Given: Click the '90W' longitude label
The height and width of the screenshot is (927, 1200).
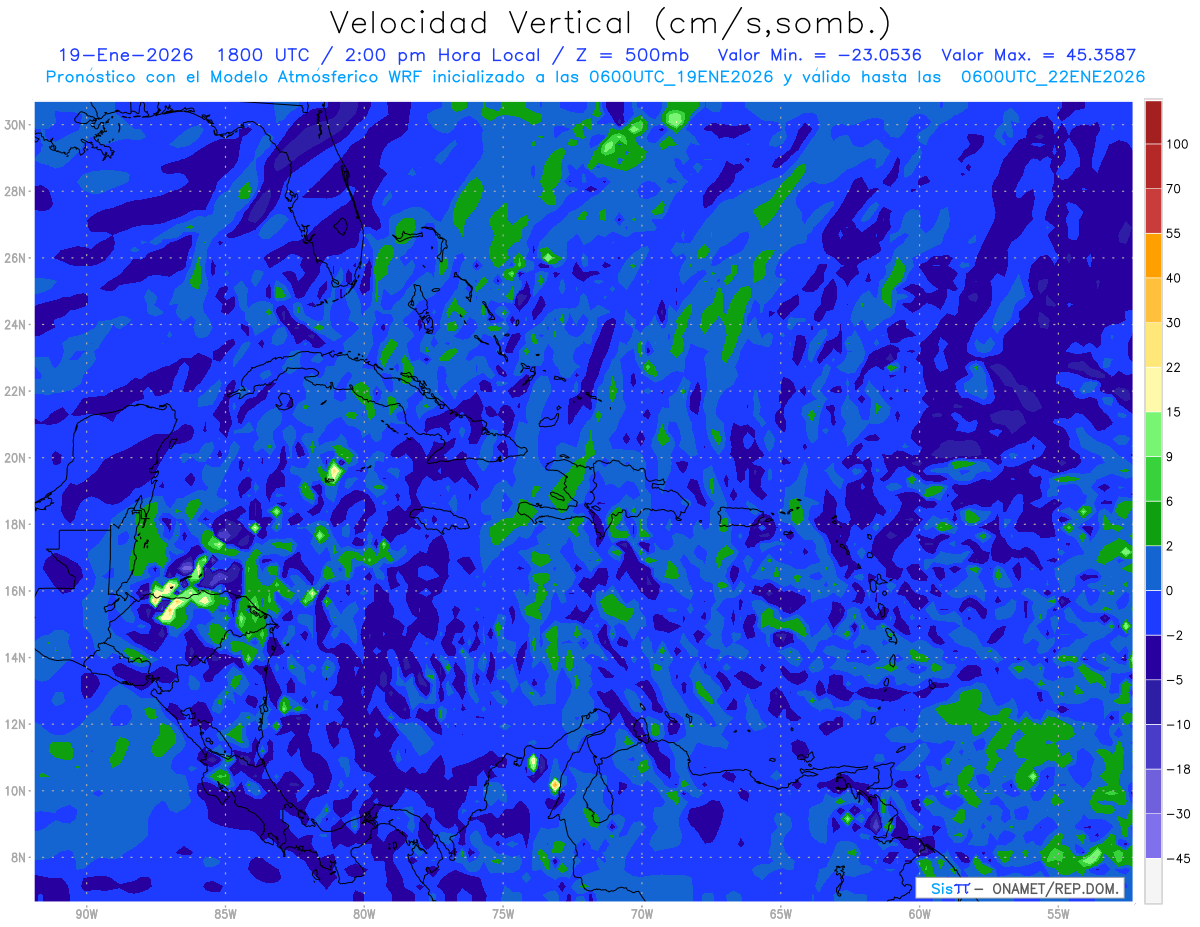Looking at the screenshot, I should tap(87, 914).
